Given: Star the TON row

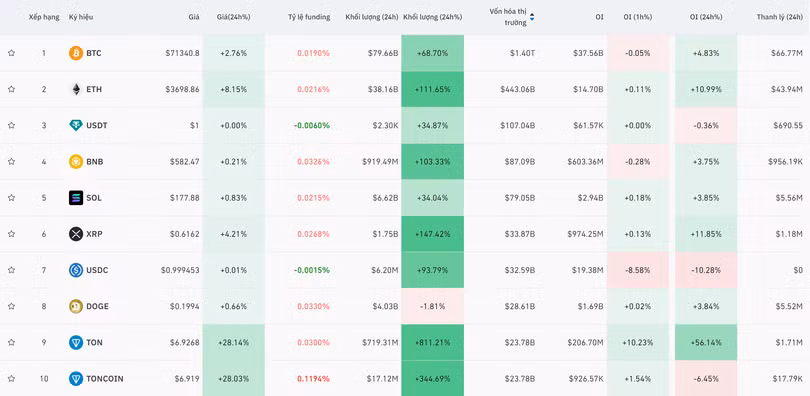Looking at the screenshot, I should (11, 342).
